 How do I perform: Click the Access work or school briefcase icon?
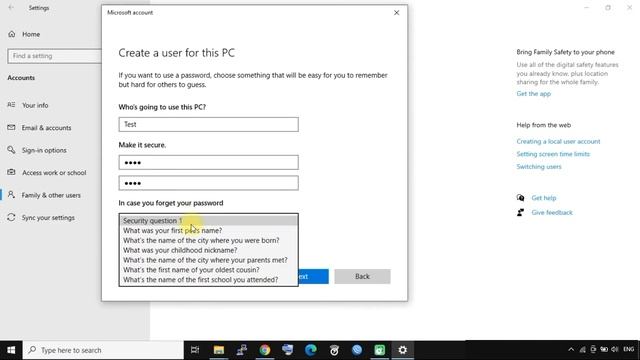click(11, 172)
